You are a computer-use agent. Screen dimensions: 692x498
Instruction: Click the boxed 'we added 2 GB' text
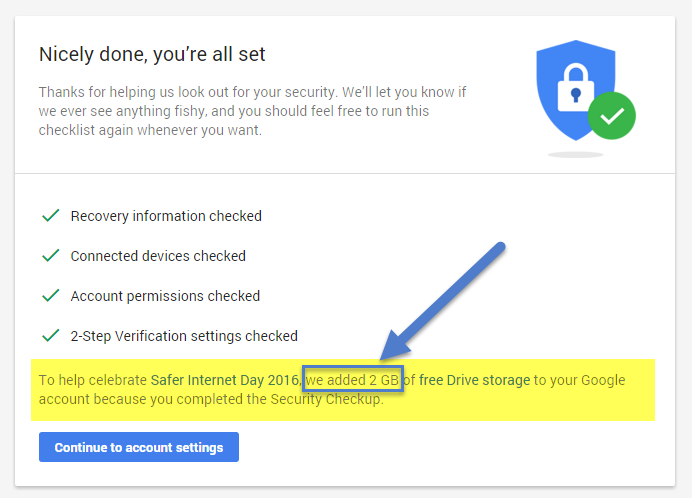(x=353, y=379)
